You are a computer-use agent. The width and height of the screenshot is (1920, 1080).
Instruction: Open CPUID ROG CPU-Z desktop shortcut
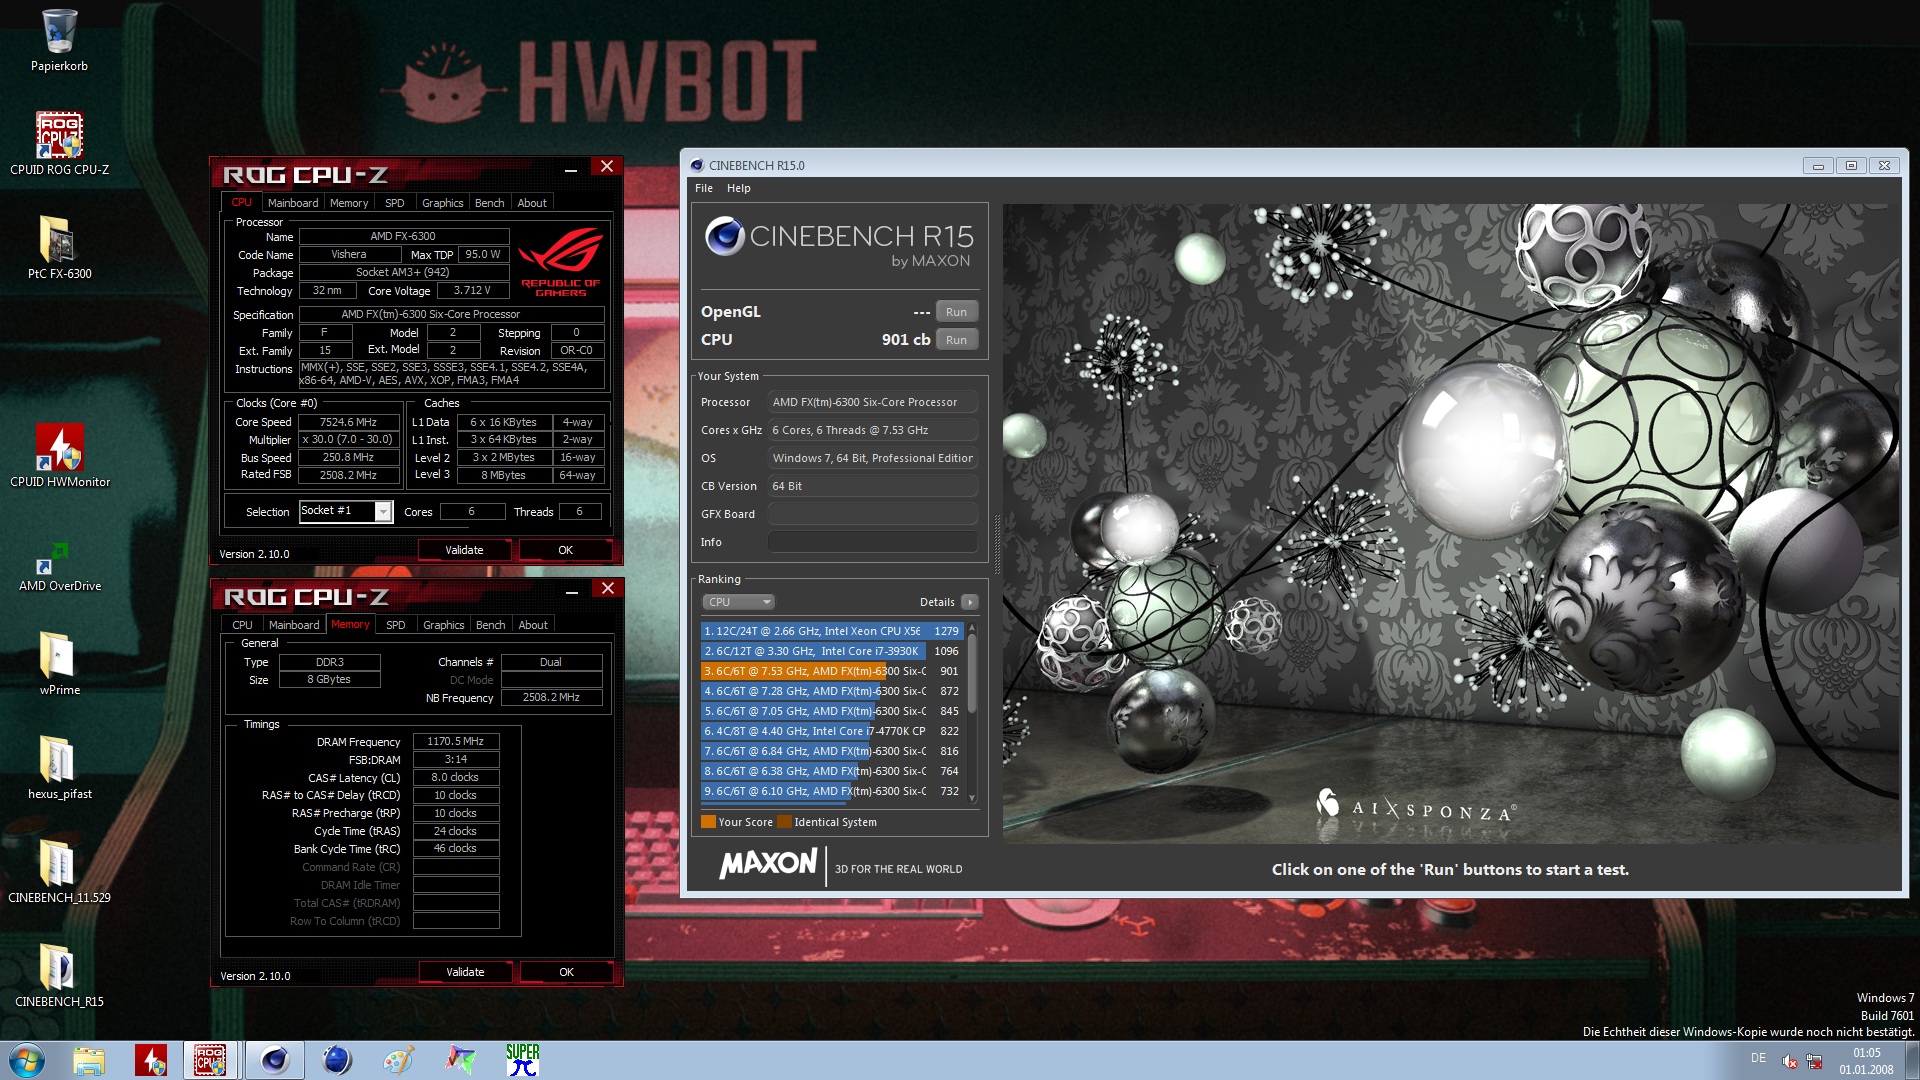click(x=59, y=143)
